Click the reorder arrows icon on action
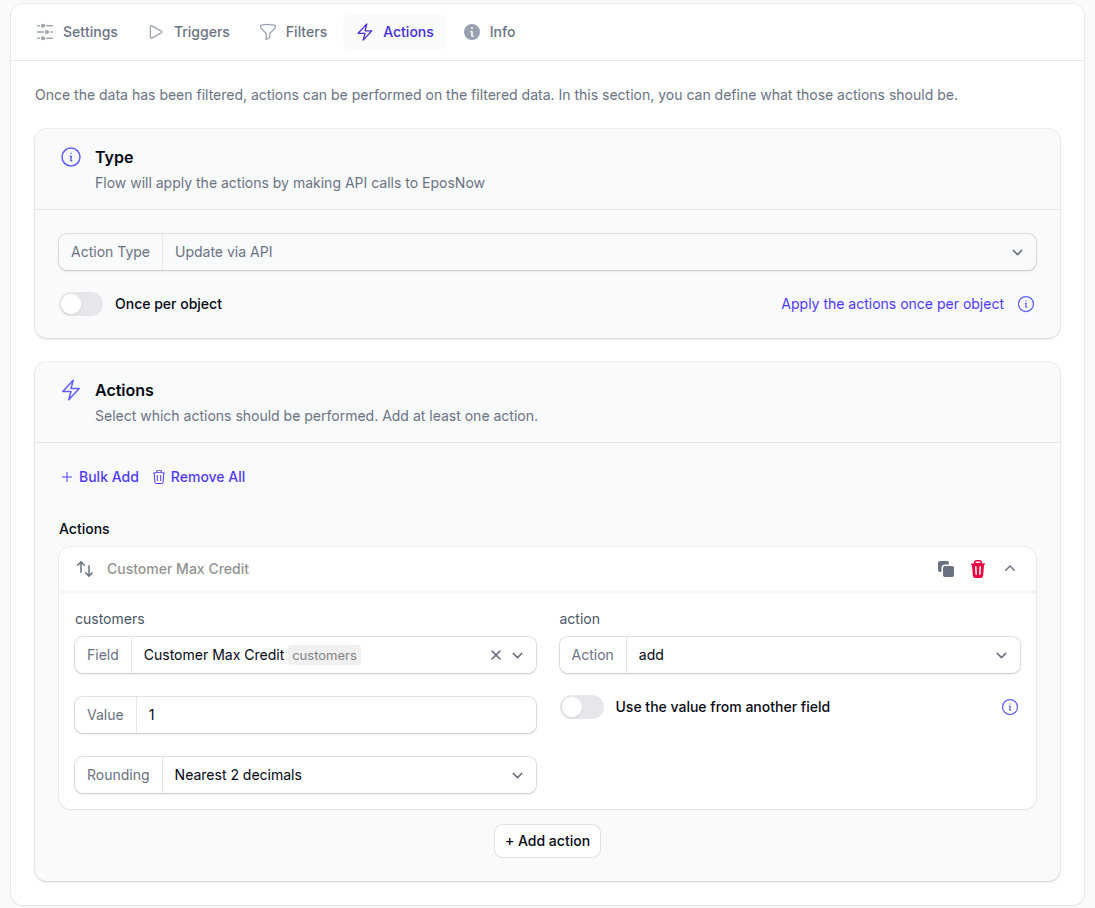 [x=85, y=569]
